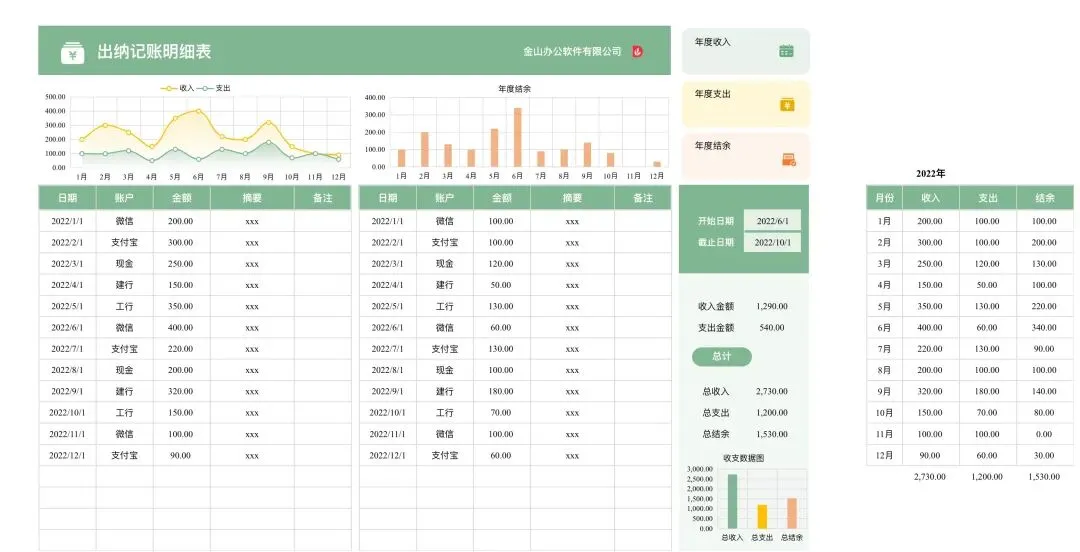The height and width of the screenshot is (552, 1080).
Task: Click the 支出 column header in monthly table
Action: [x=988, y=198]
